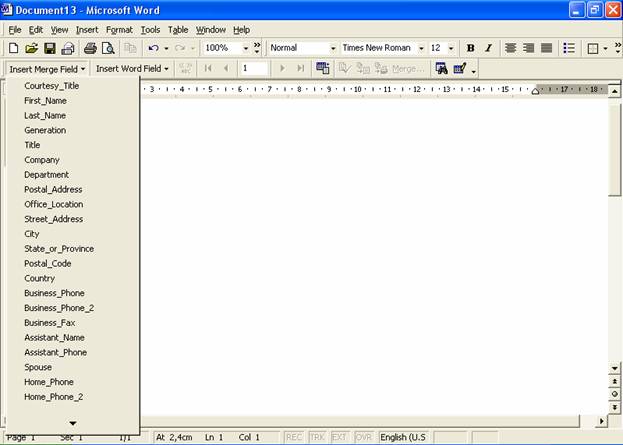
Task: Expand more merge fields at list bottom
Action: tap(73, 424)
